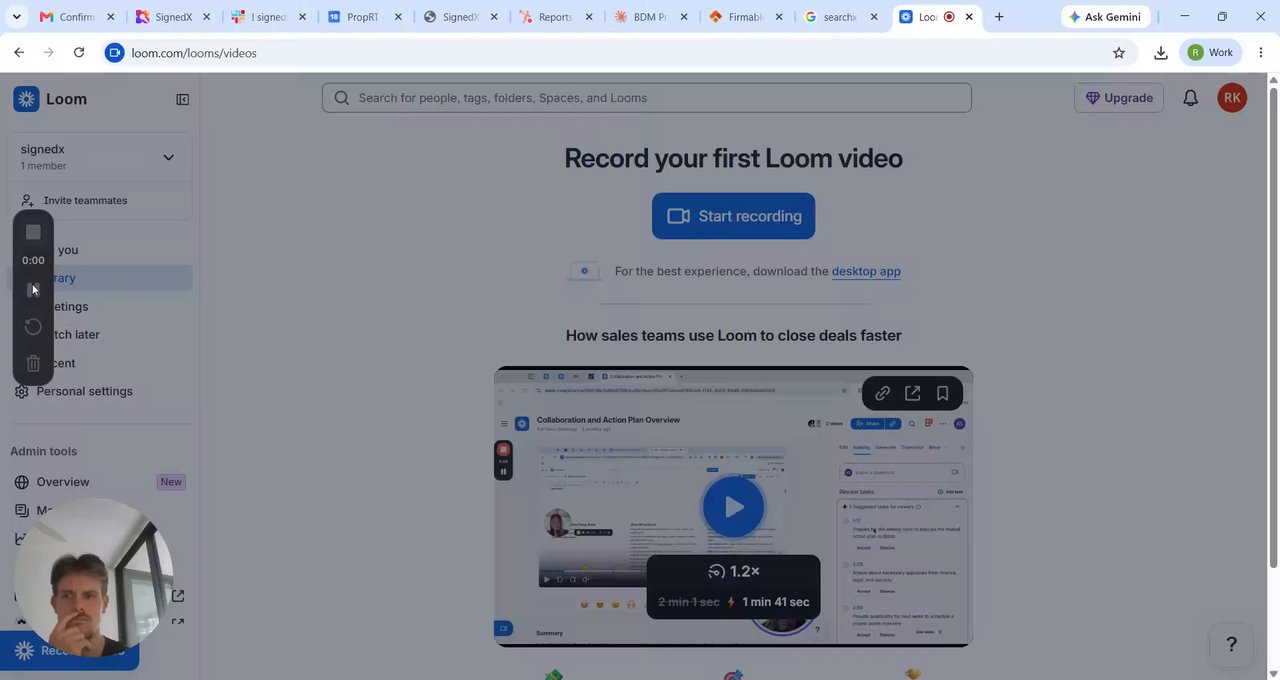Image resolution: width=1280 pixels, height=680 pixels.
Task: Click the download device icon beside best experience
Action: (584, 271)
